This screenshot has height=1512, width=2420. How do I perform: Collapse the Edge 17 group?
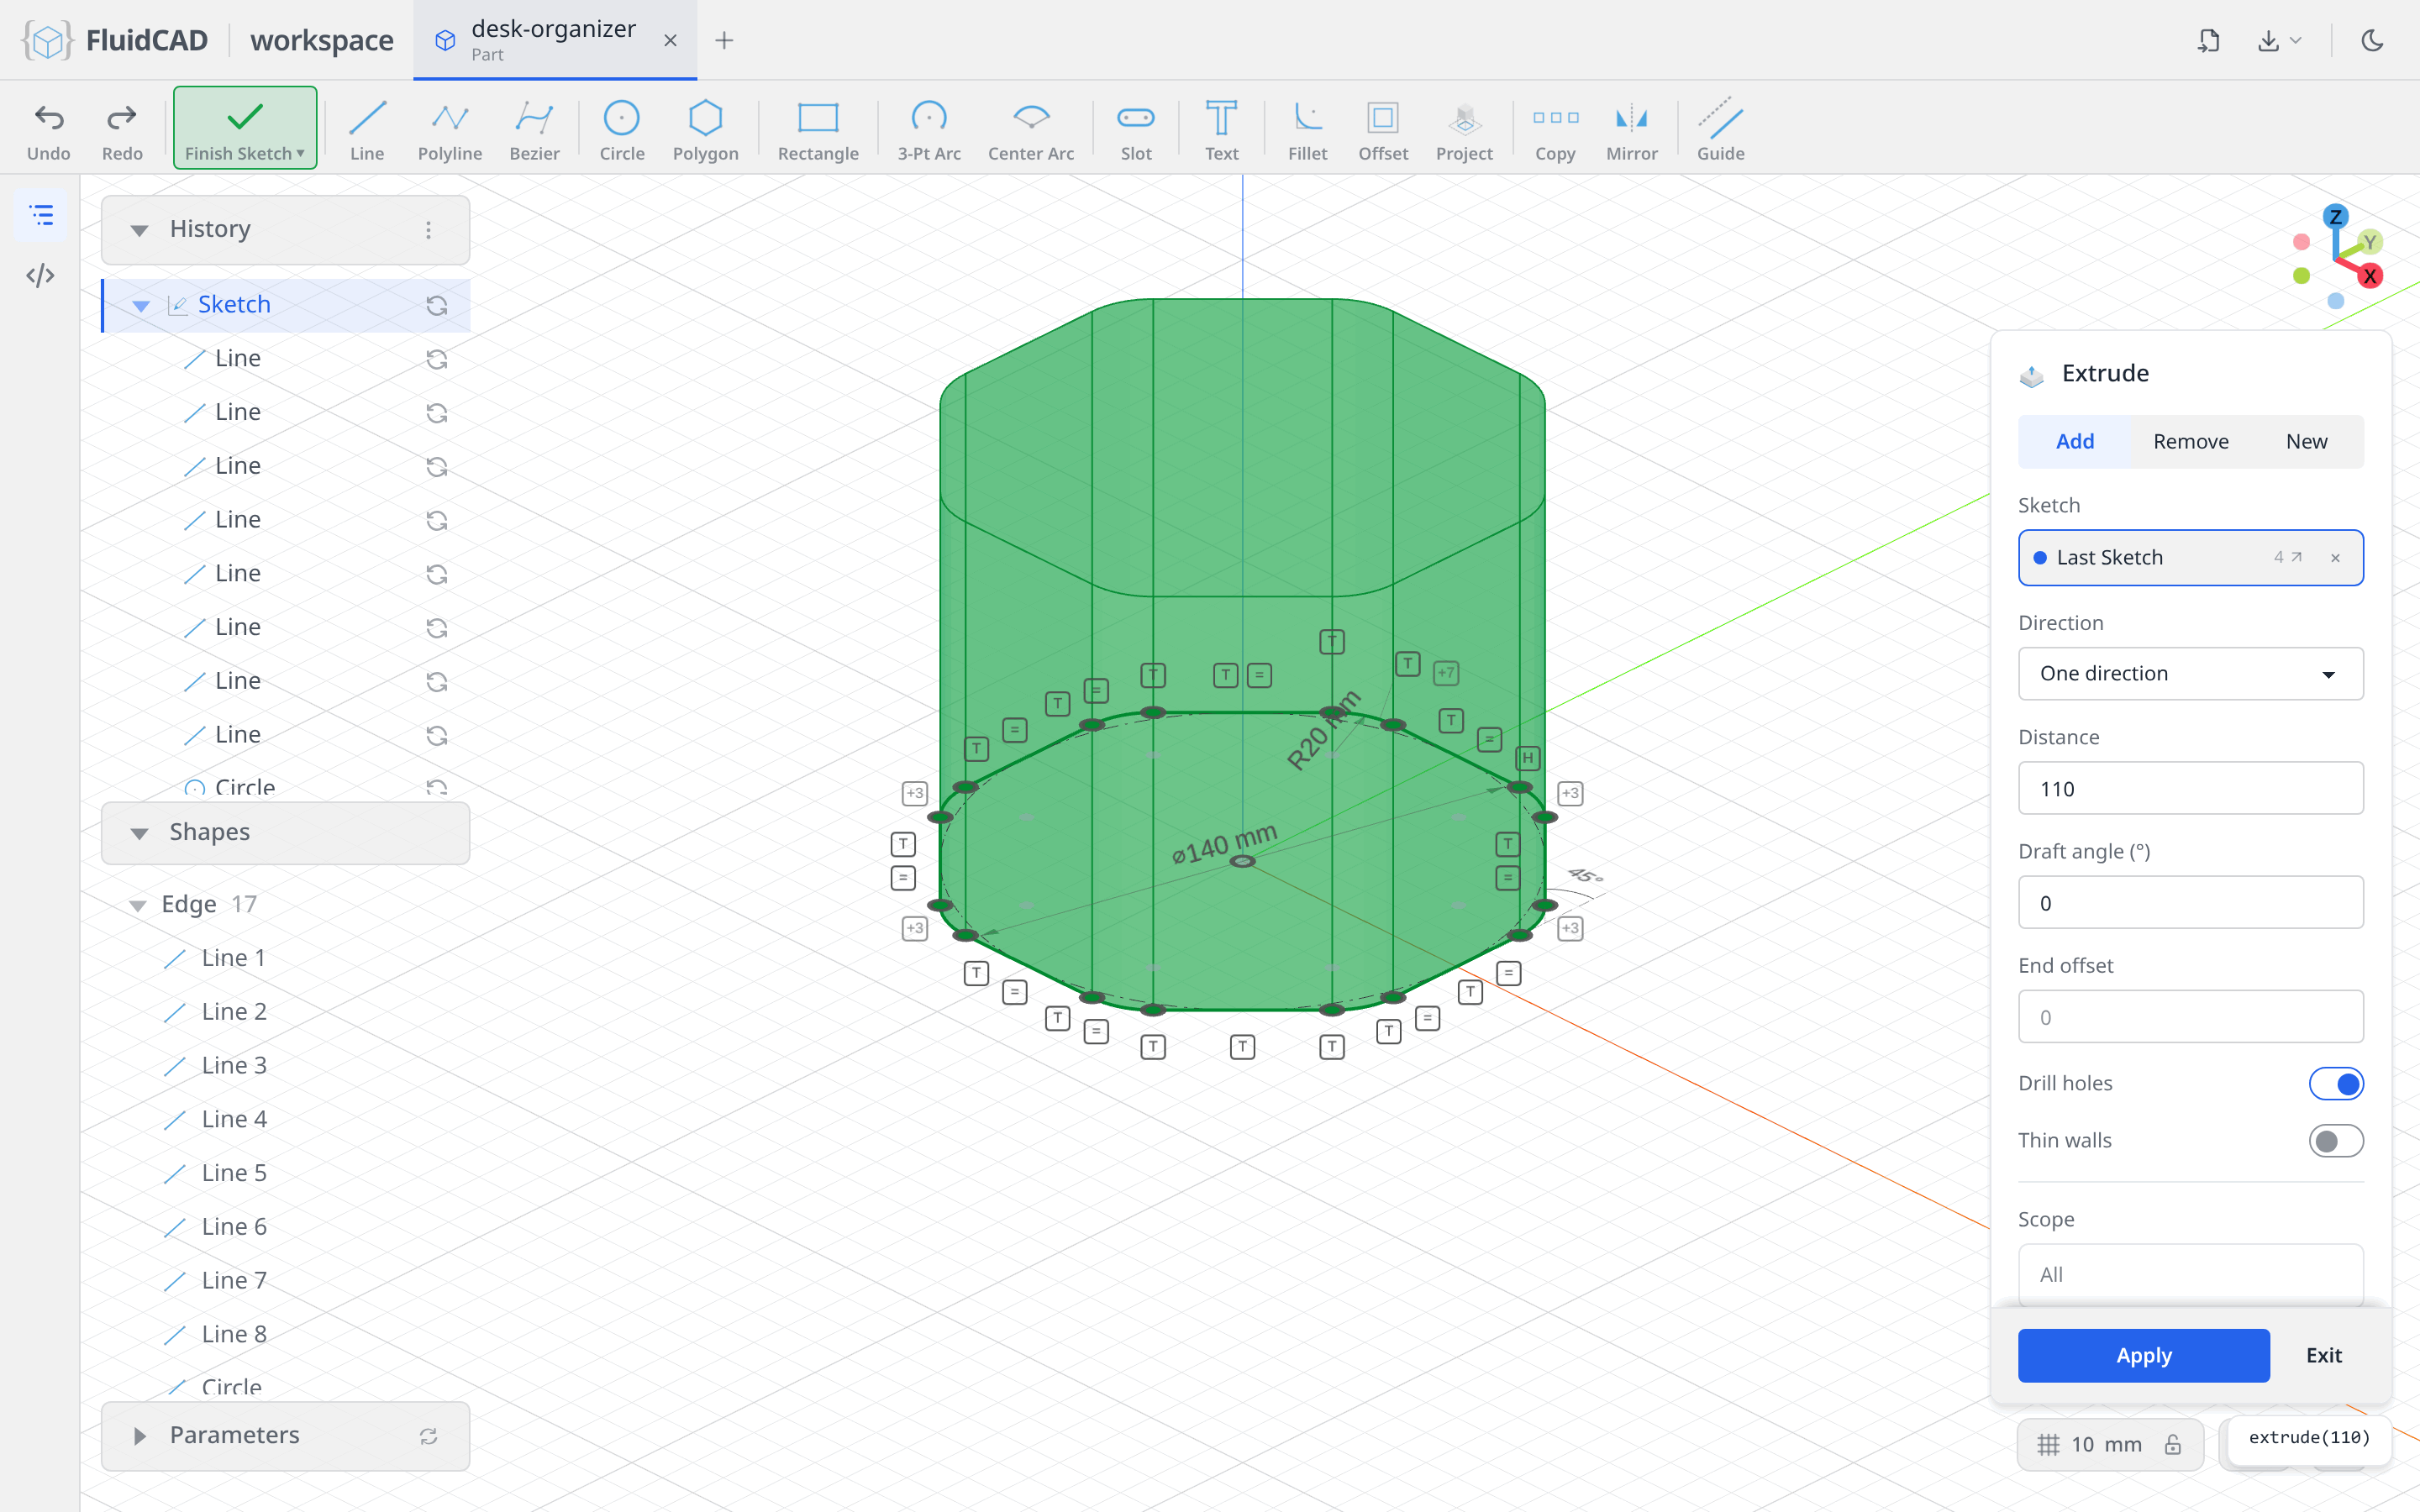[138, 905]
